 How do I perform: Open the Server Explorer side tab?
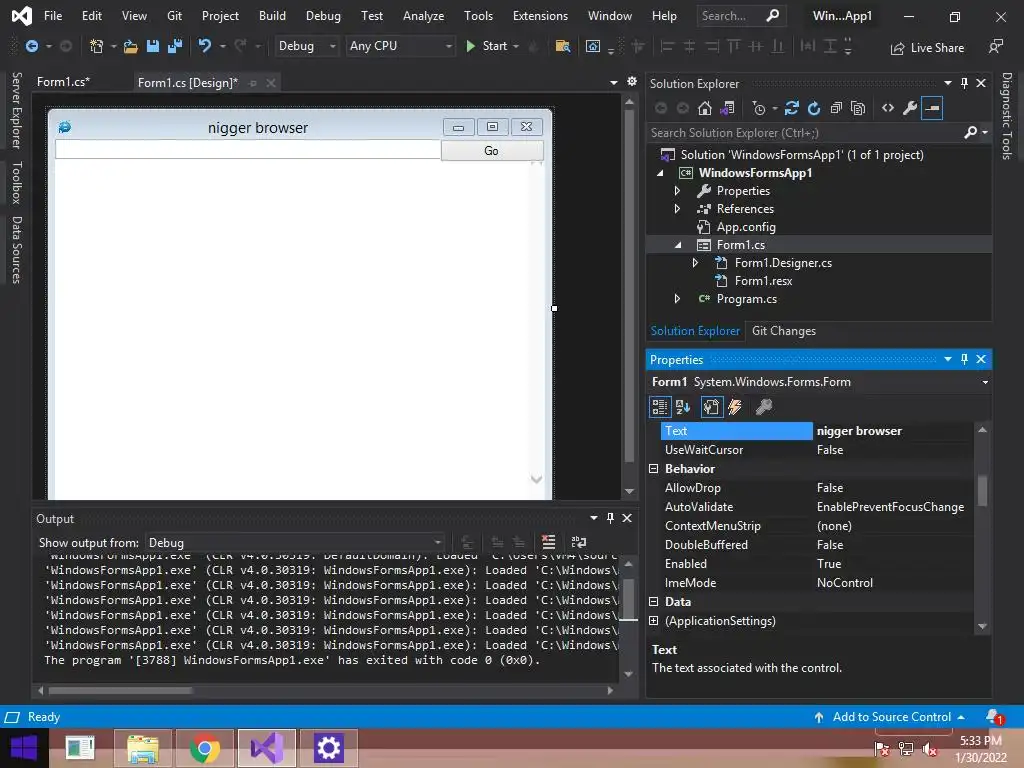pyautogui.click(x=17, y=110)
